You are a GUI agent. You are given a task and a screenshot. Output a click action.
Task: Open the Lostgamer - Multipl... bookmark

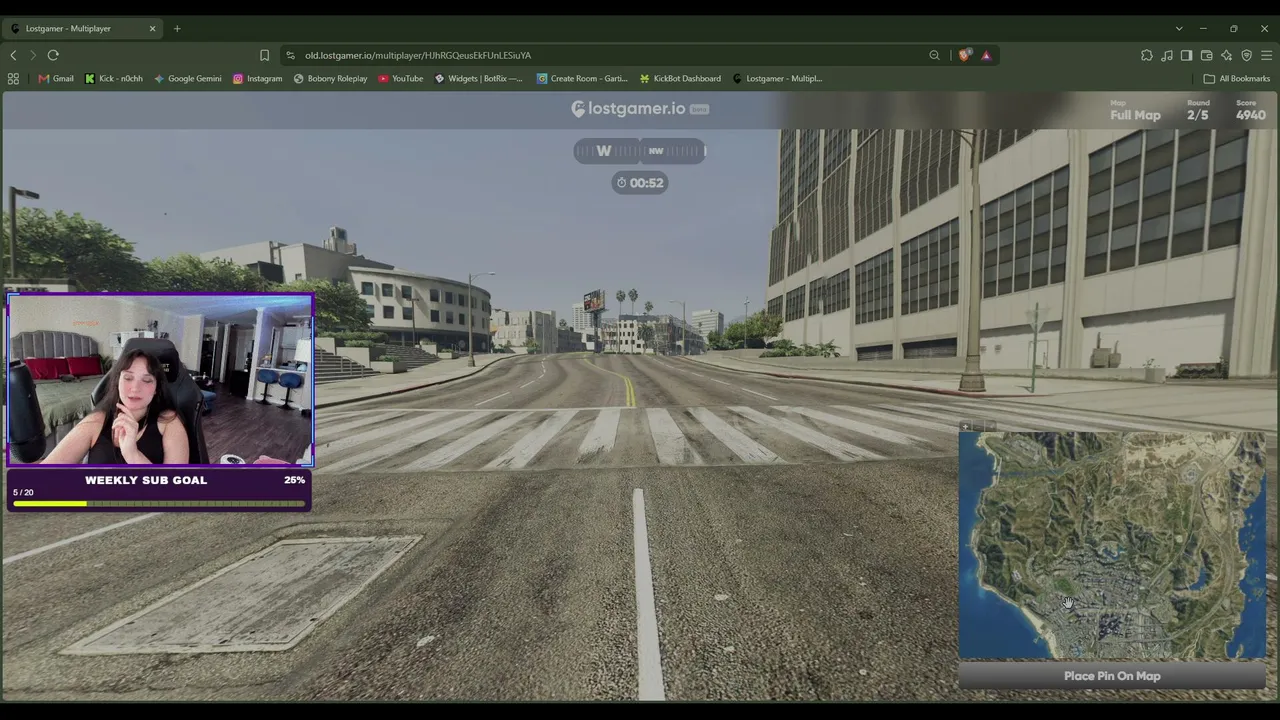pyautogui.click(x=777, y=78)
